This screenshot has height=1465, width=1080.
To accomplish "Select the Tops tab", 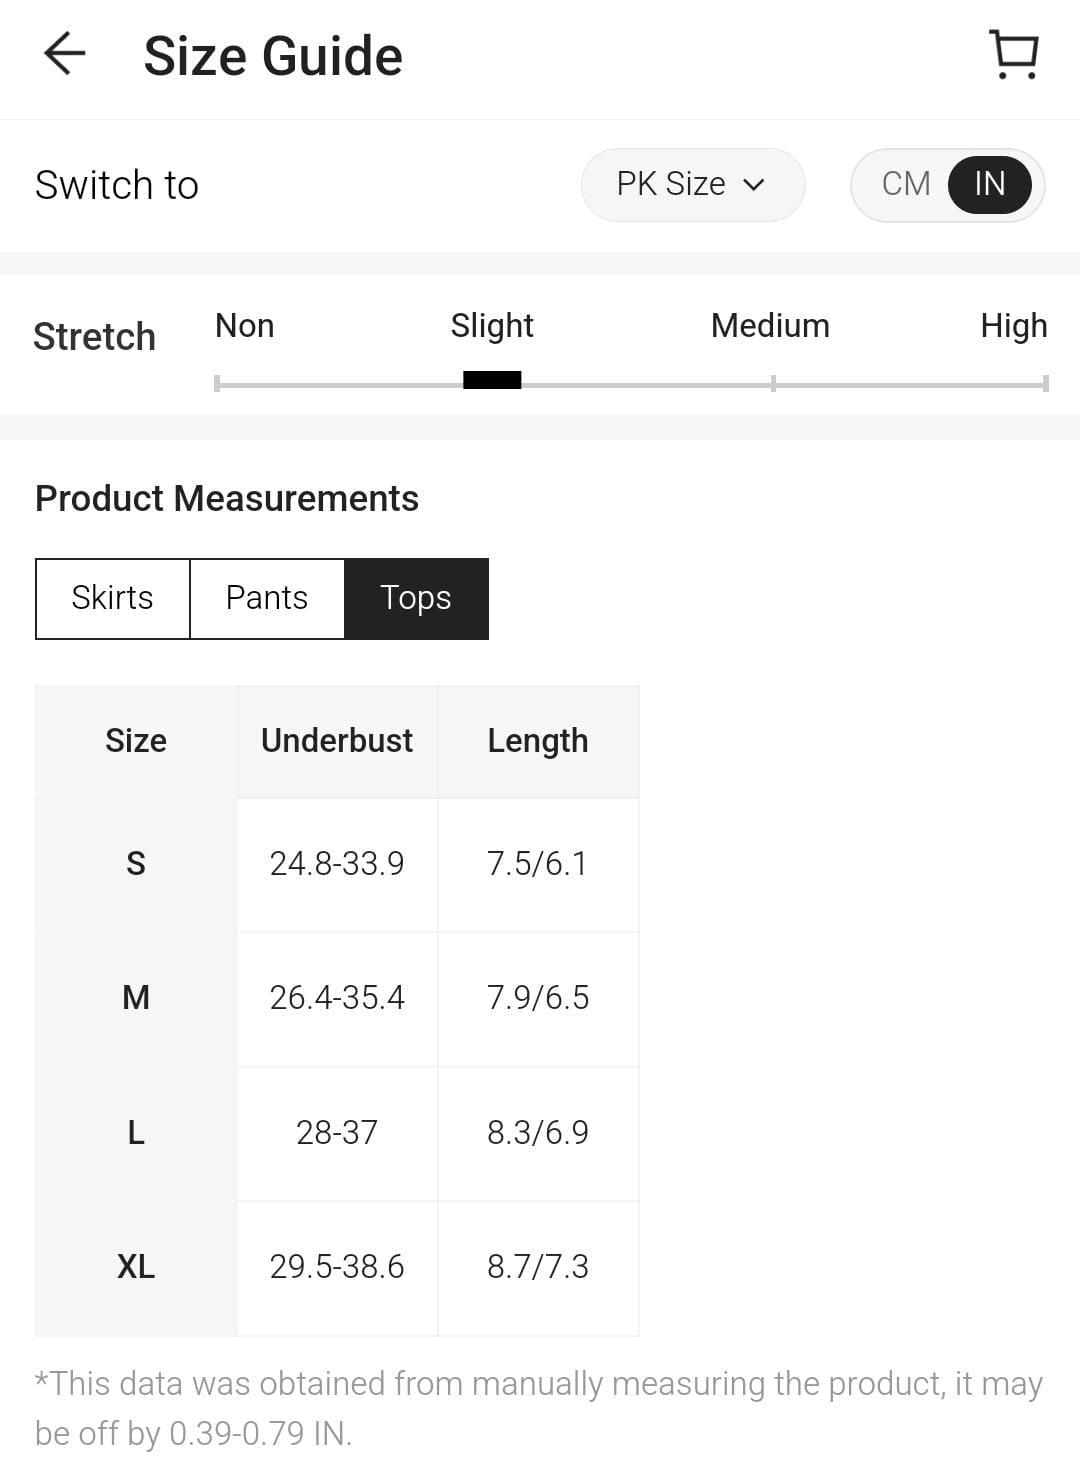I will [416, 598].
